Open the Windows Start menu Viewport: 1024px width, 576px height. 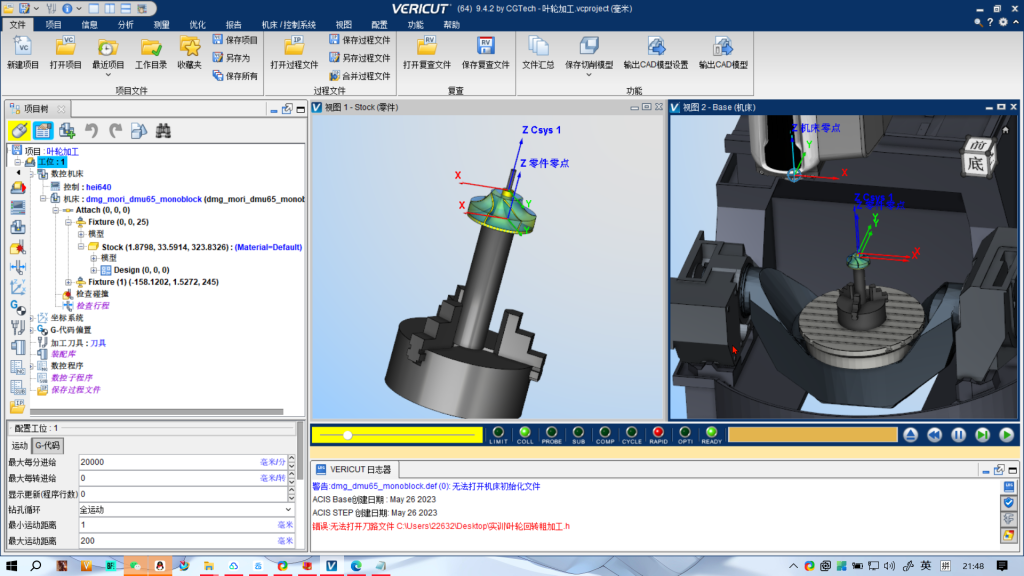click(12, 566)
